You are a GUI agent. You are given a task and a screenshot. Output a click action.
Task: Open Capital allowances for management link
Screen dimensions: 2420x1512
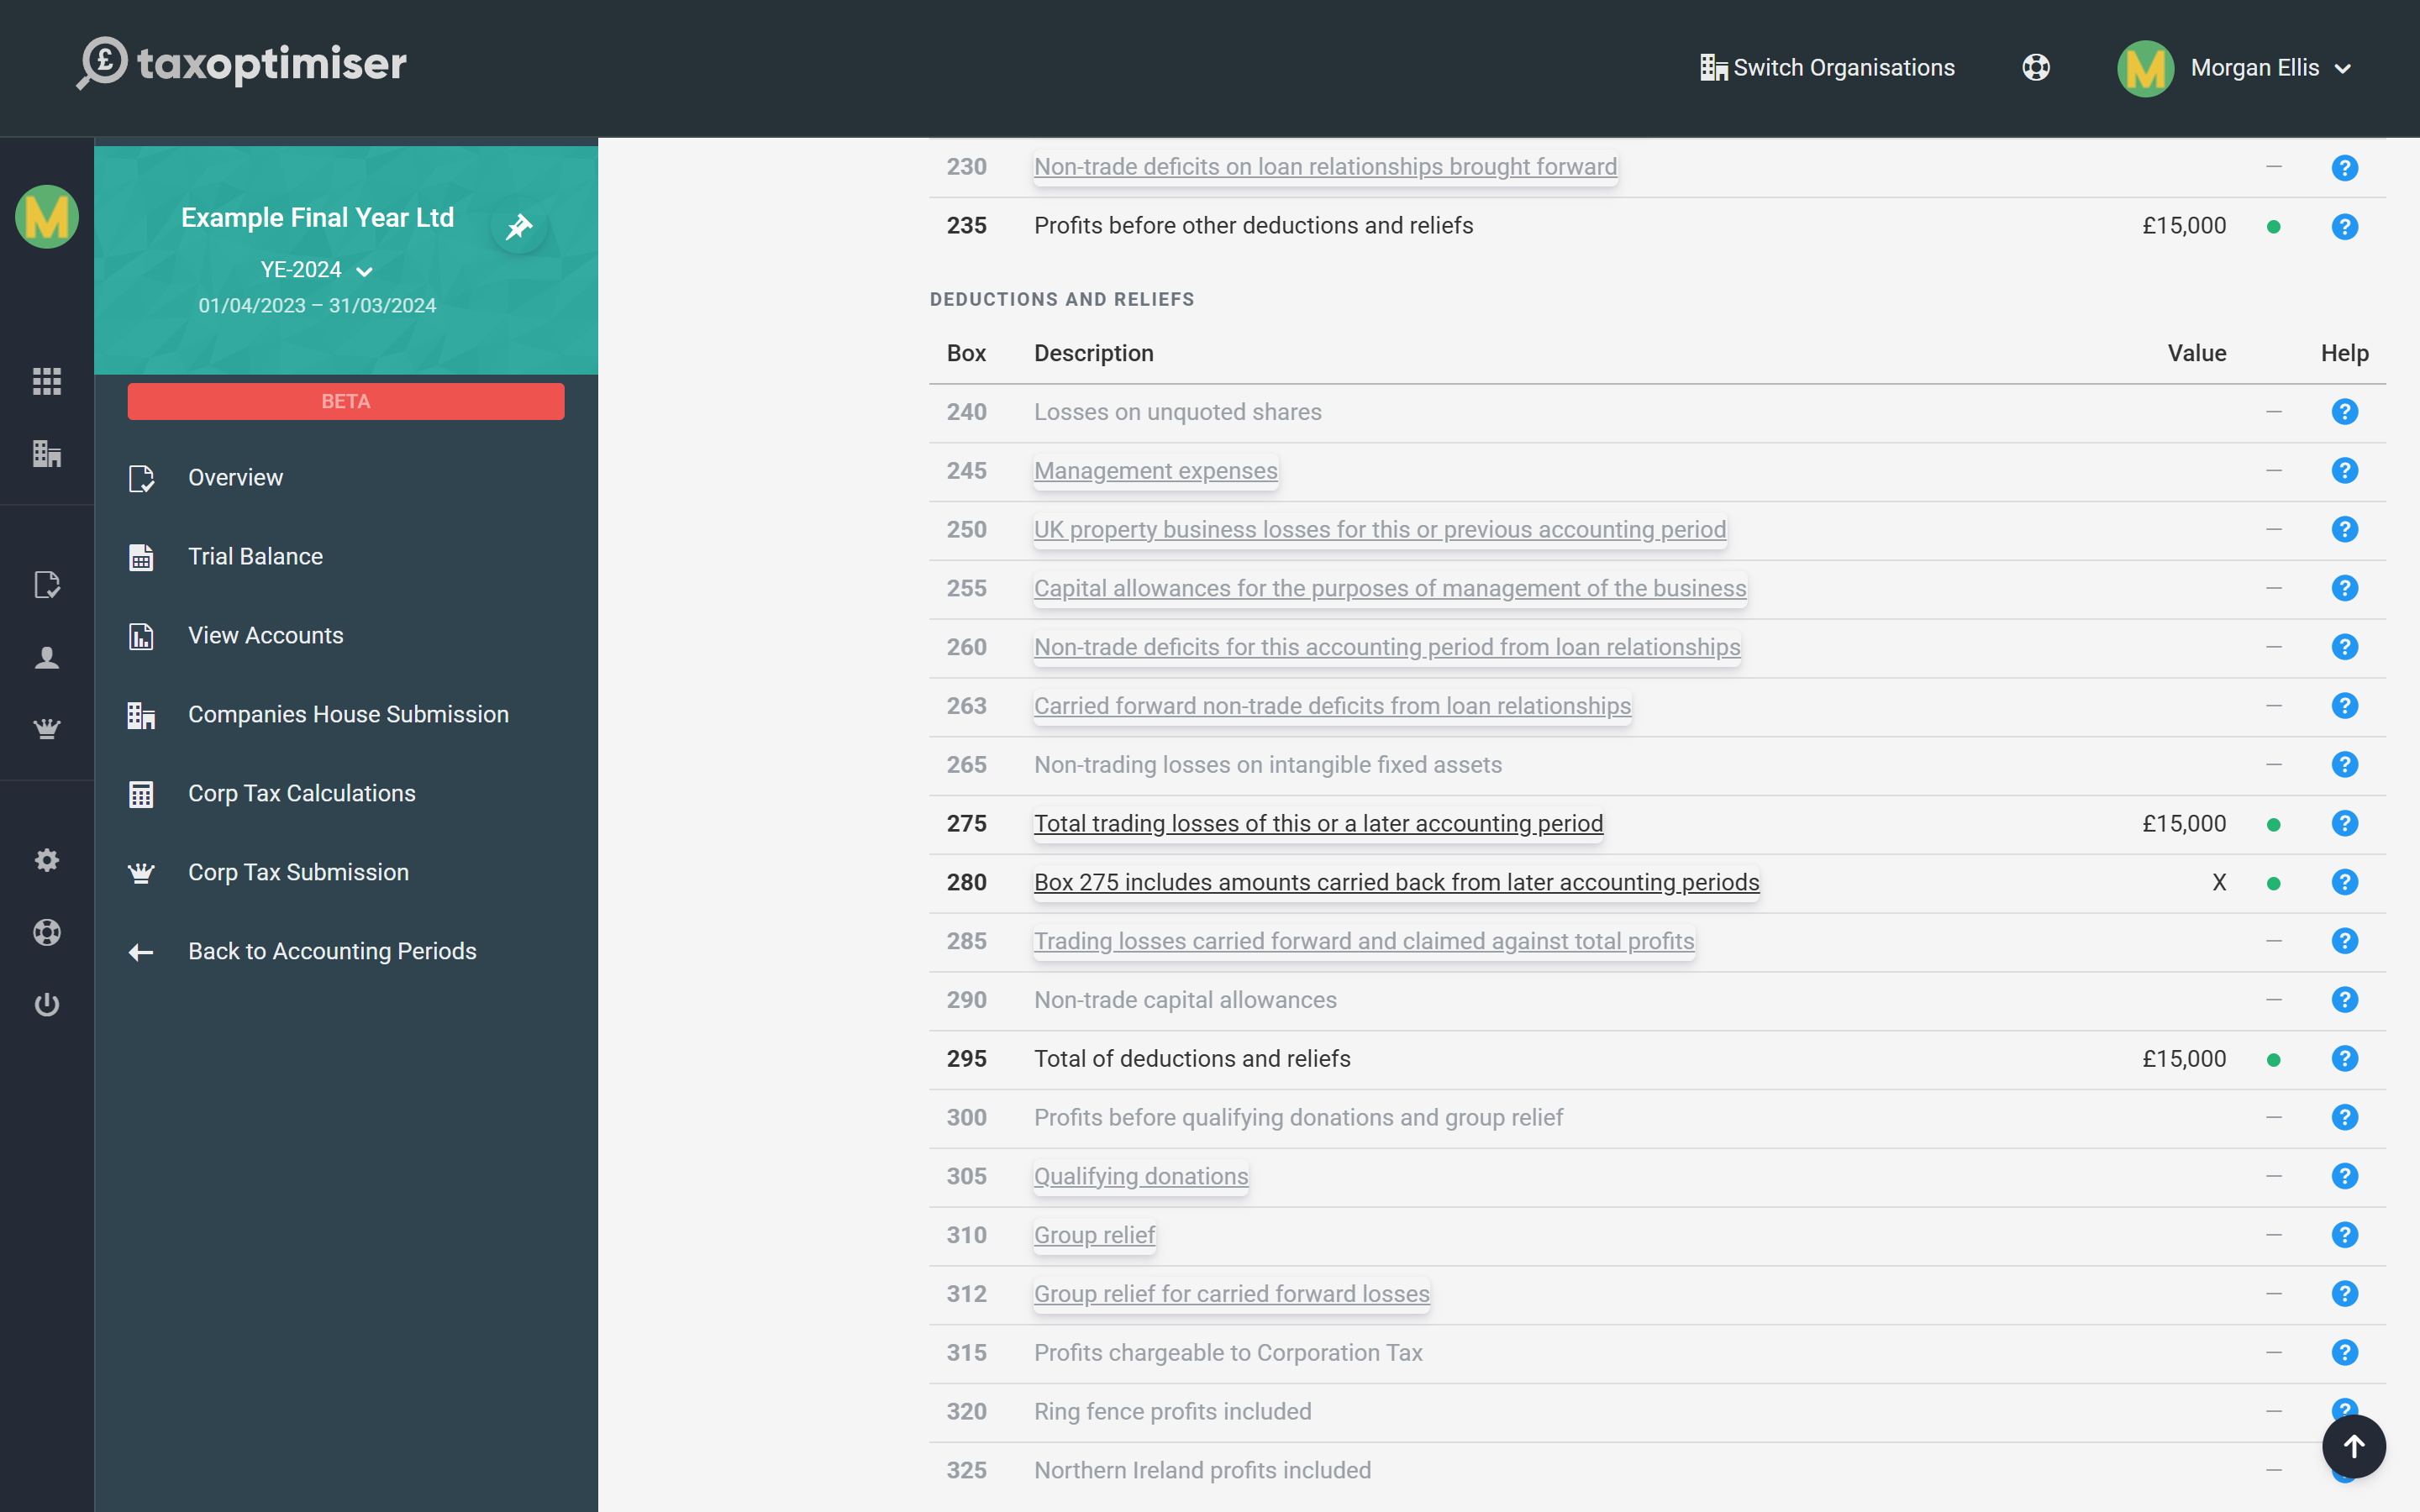[x=1390, y=589]
